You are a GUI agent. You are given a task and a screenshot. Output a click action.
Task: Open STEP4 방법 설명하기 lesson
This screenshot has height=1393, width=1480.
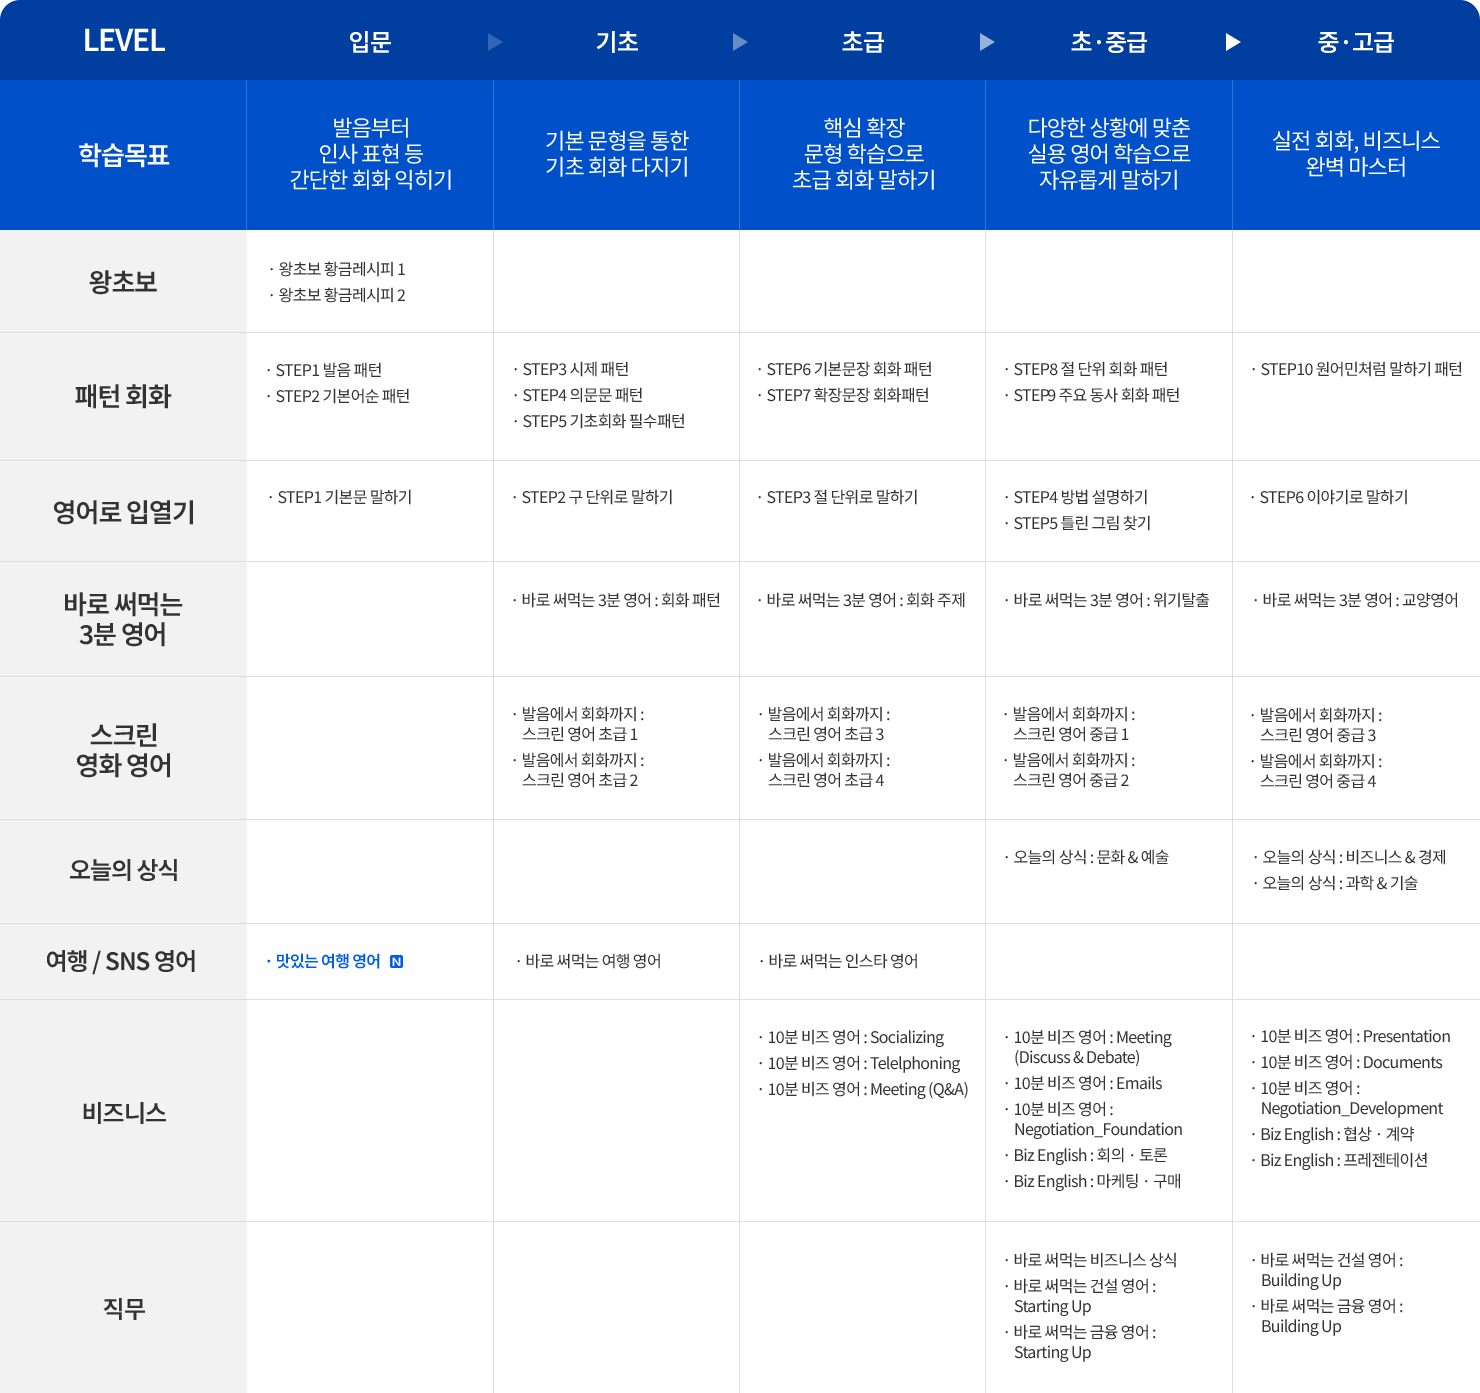pyautogui.click(x=1081, y=497)
